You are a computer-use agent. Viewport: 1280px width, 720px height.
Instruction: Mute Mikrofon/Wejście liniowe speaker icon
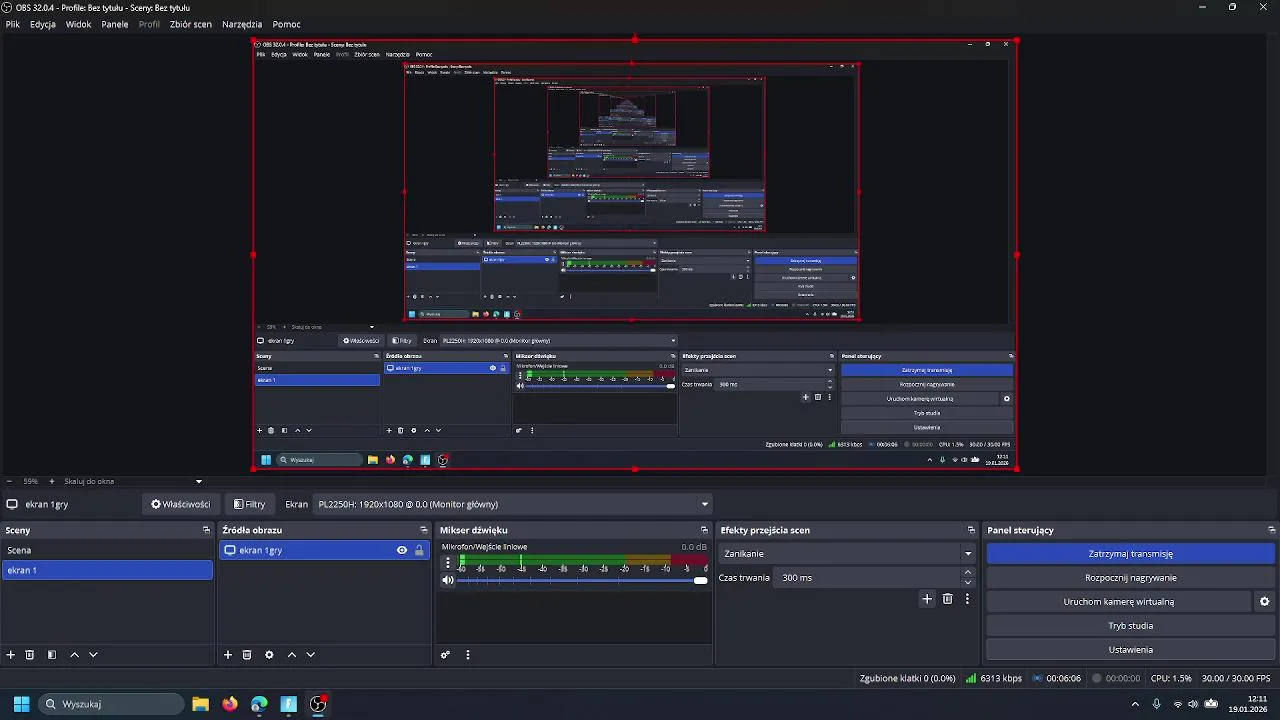448,580
